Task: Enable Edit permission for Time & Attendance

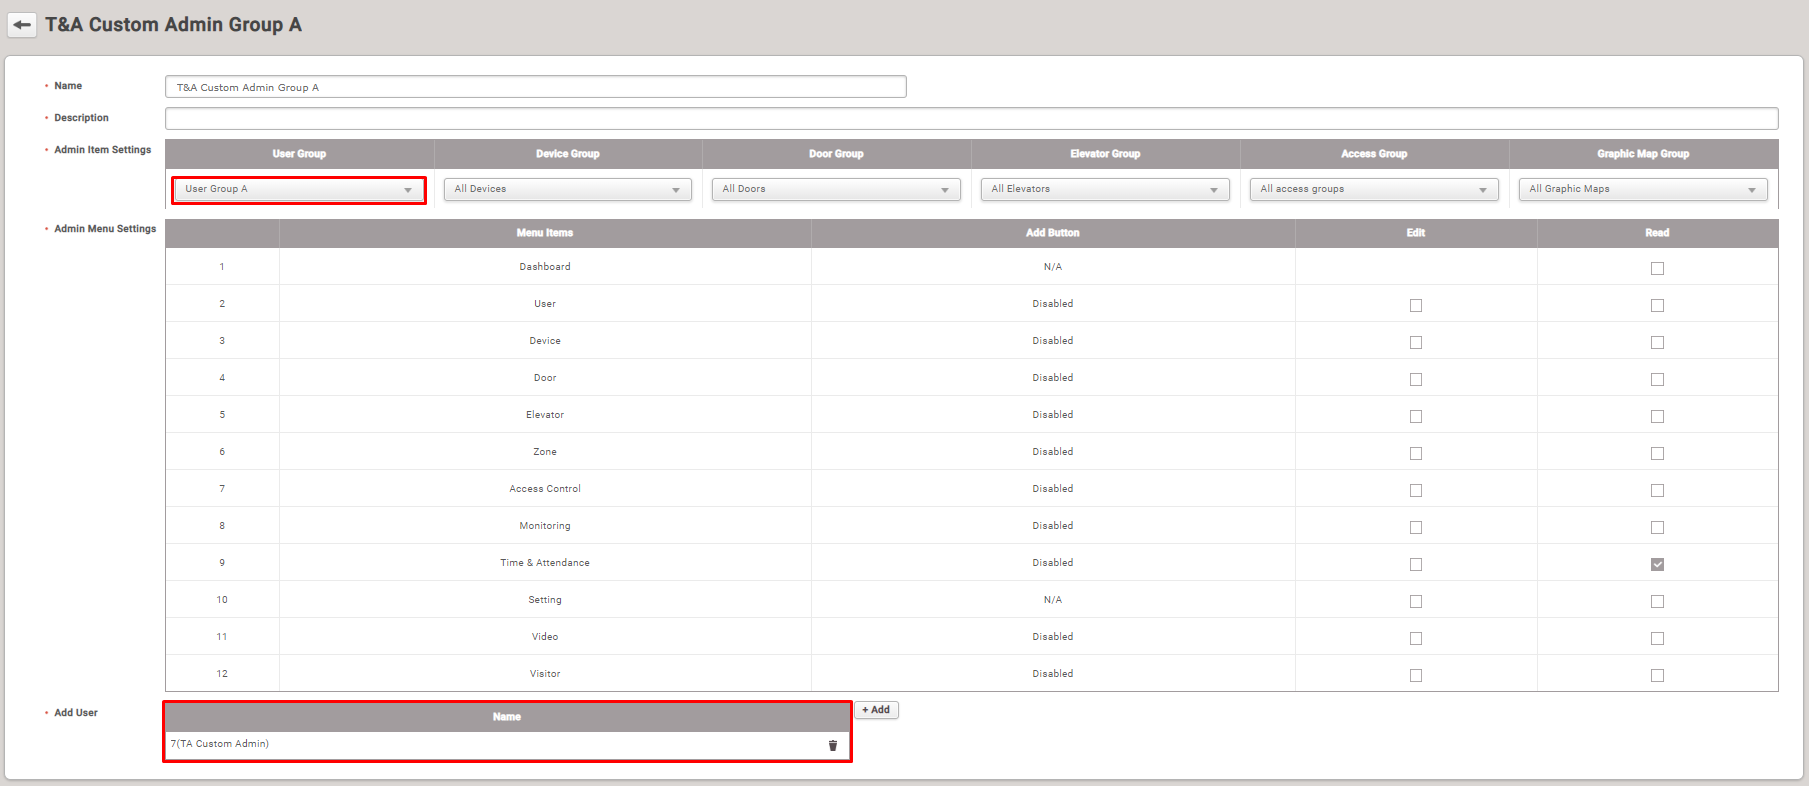Action: coord(1415,564)
